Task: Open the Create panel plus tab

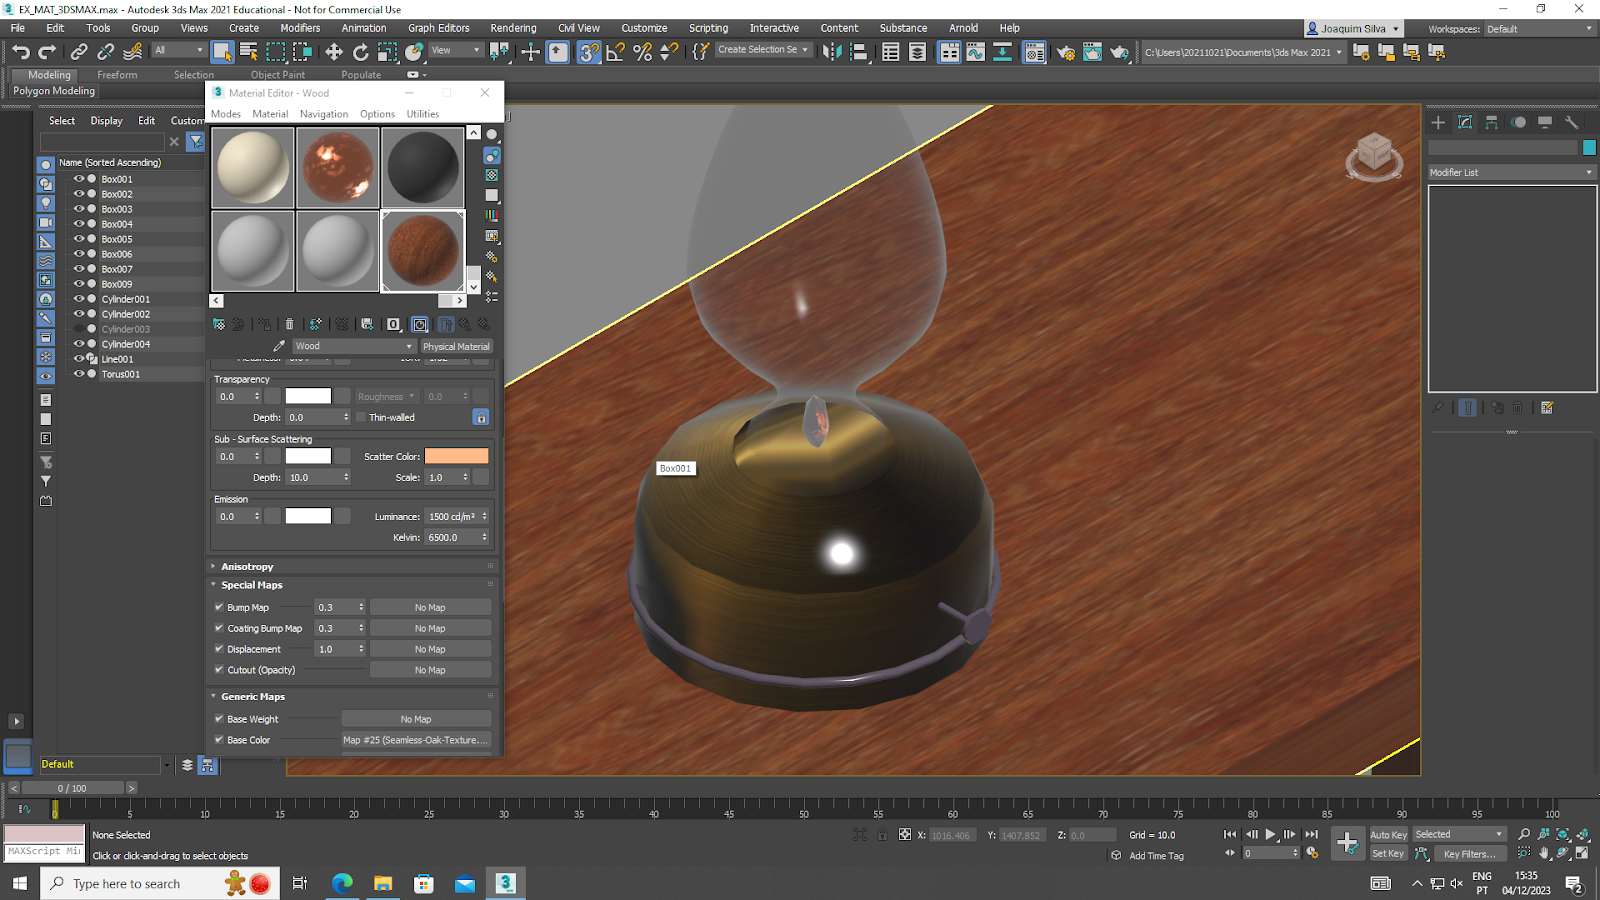Action: pos(1438,122)
